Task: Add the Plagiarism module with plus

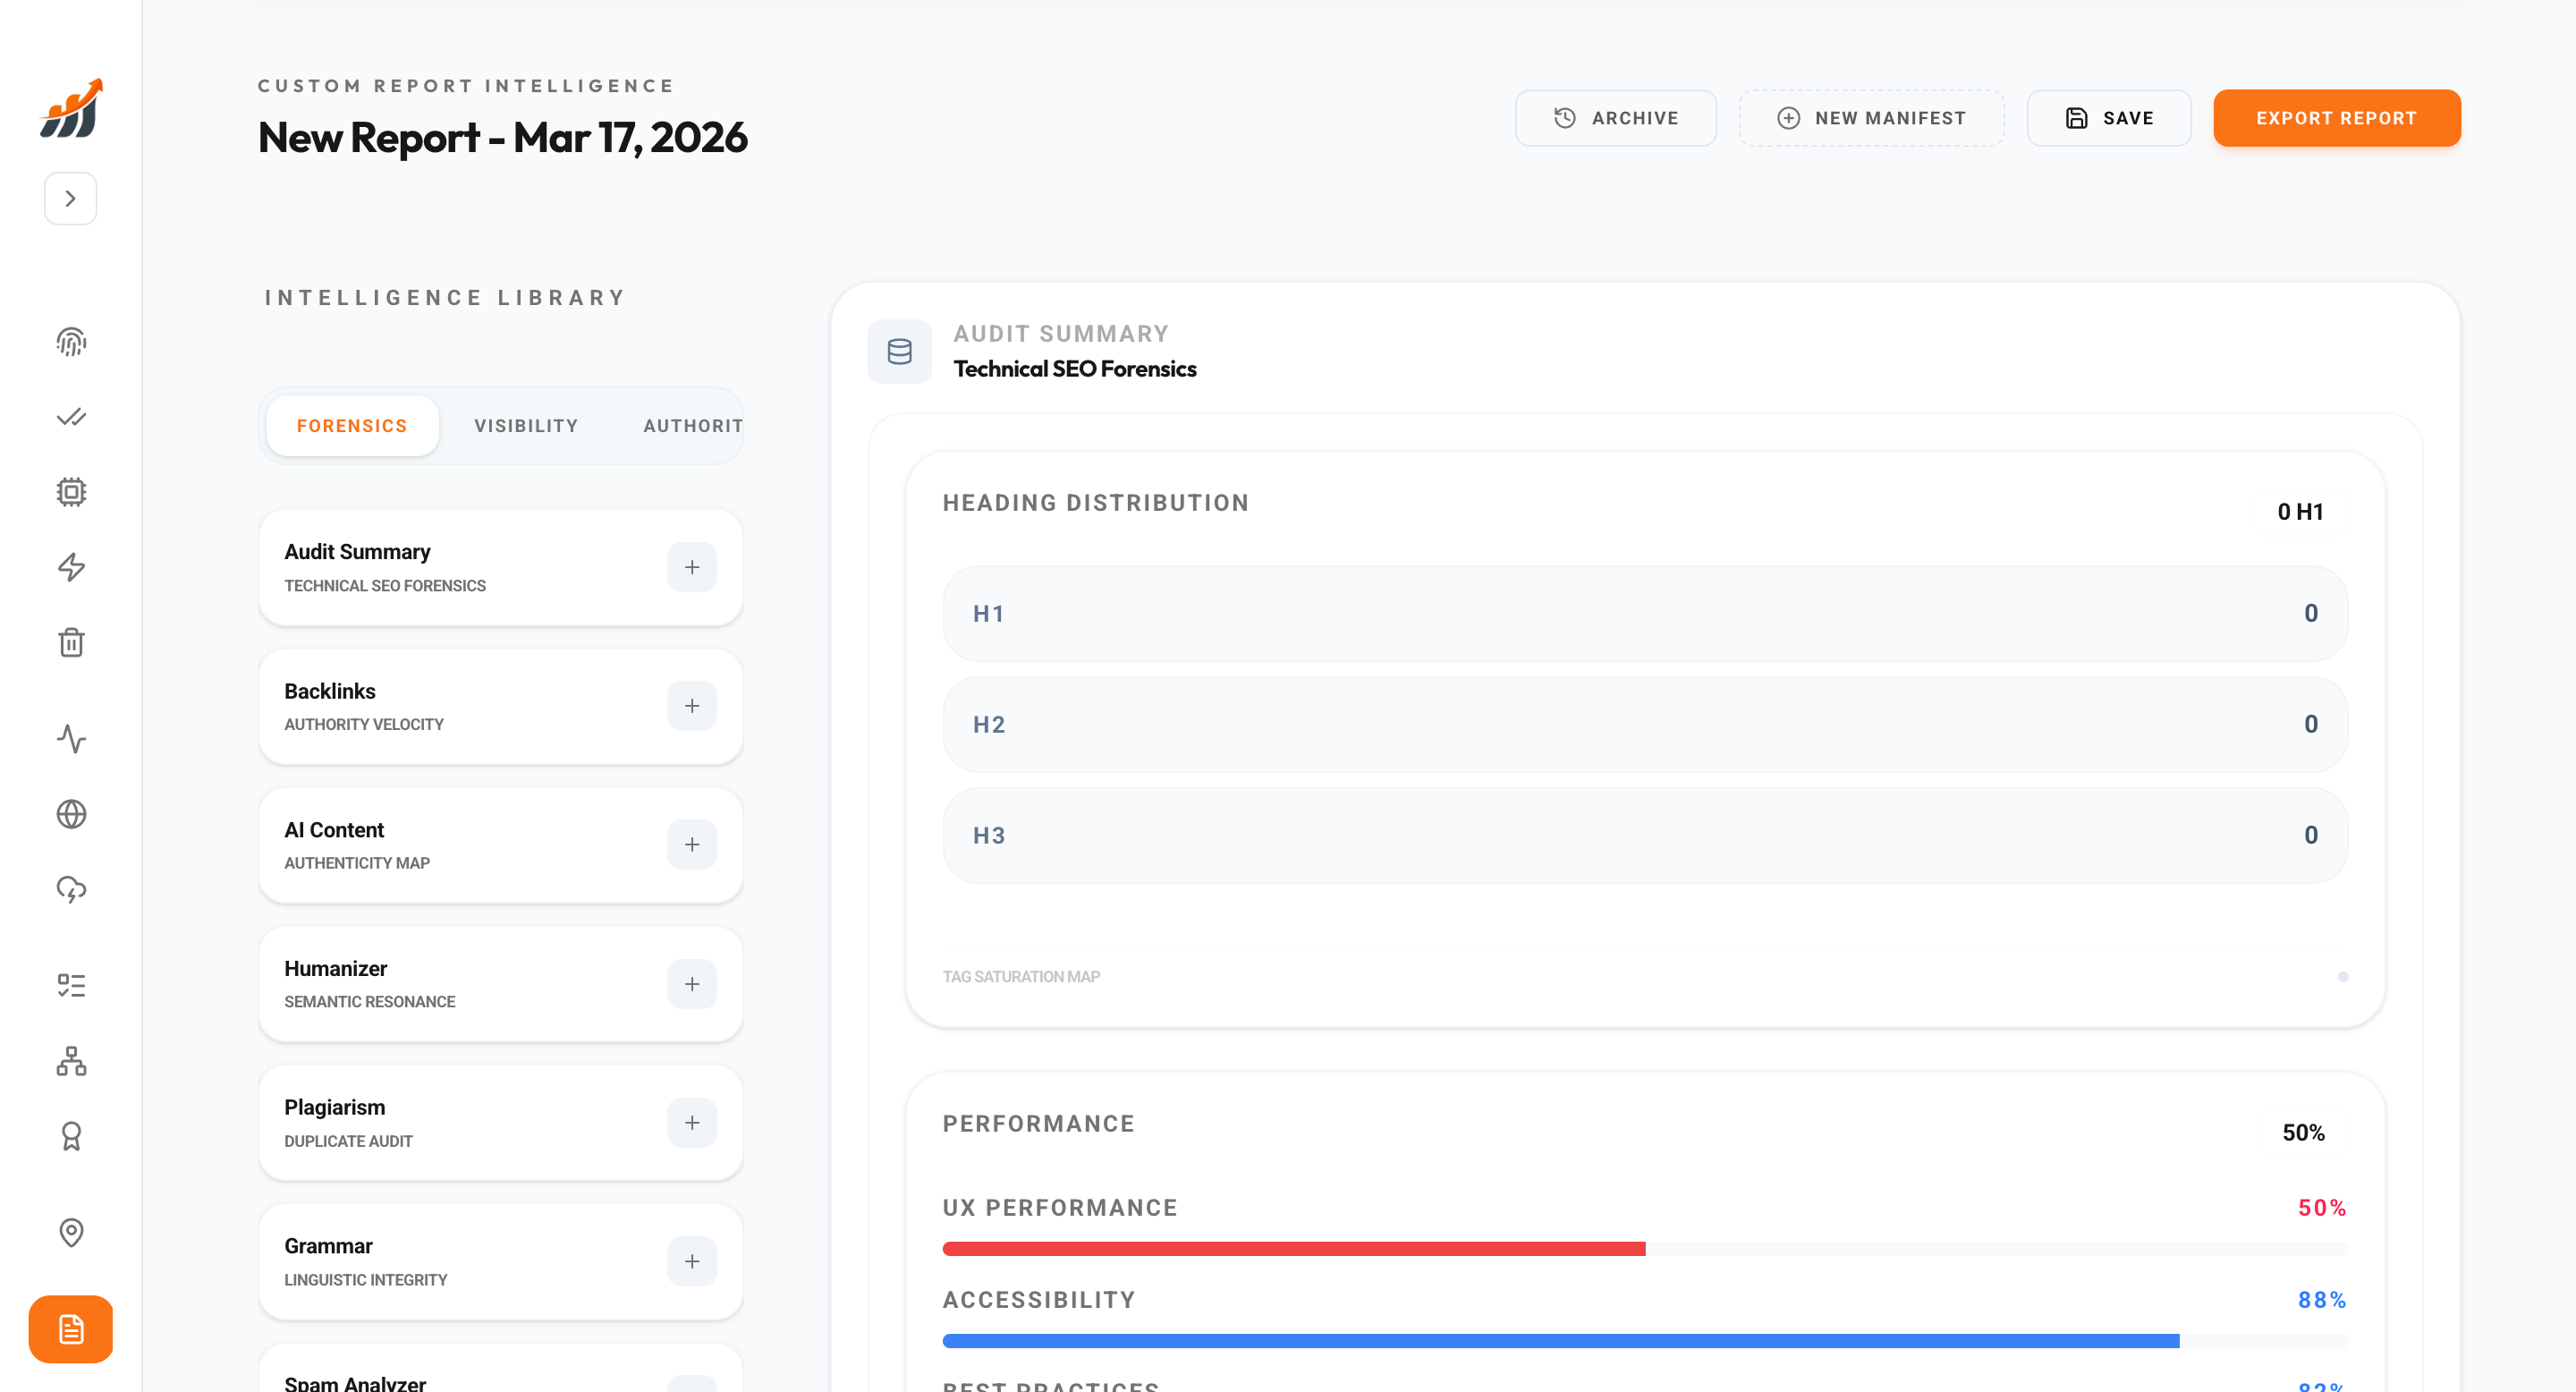Action: tap(691, 1123)
